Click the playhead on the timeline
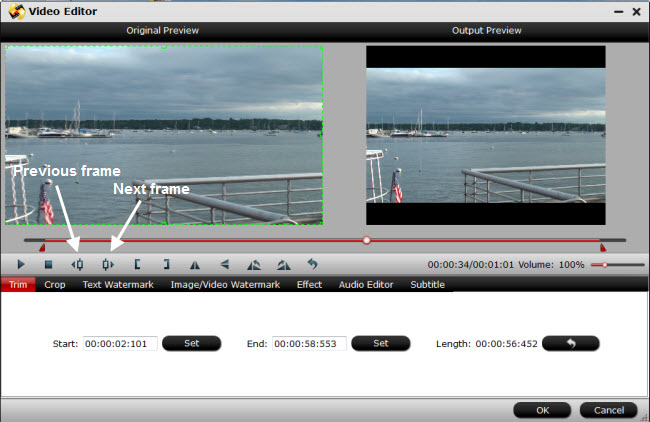This screenshot has width=650, height=422. (366, 240)
